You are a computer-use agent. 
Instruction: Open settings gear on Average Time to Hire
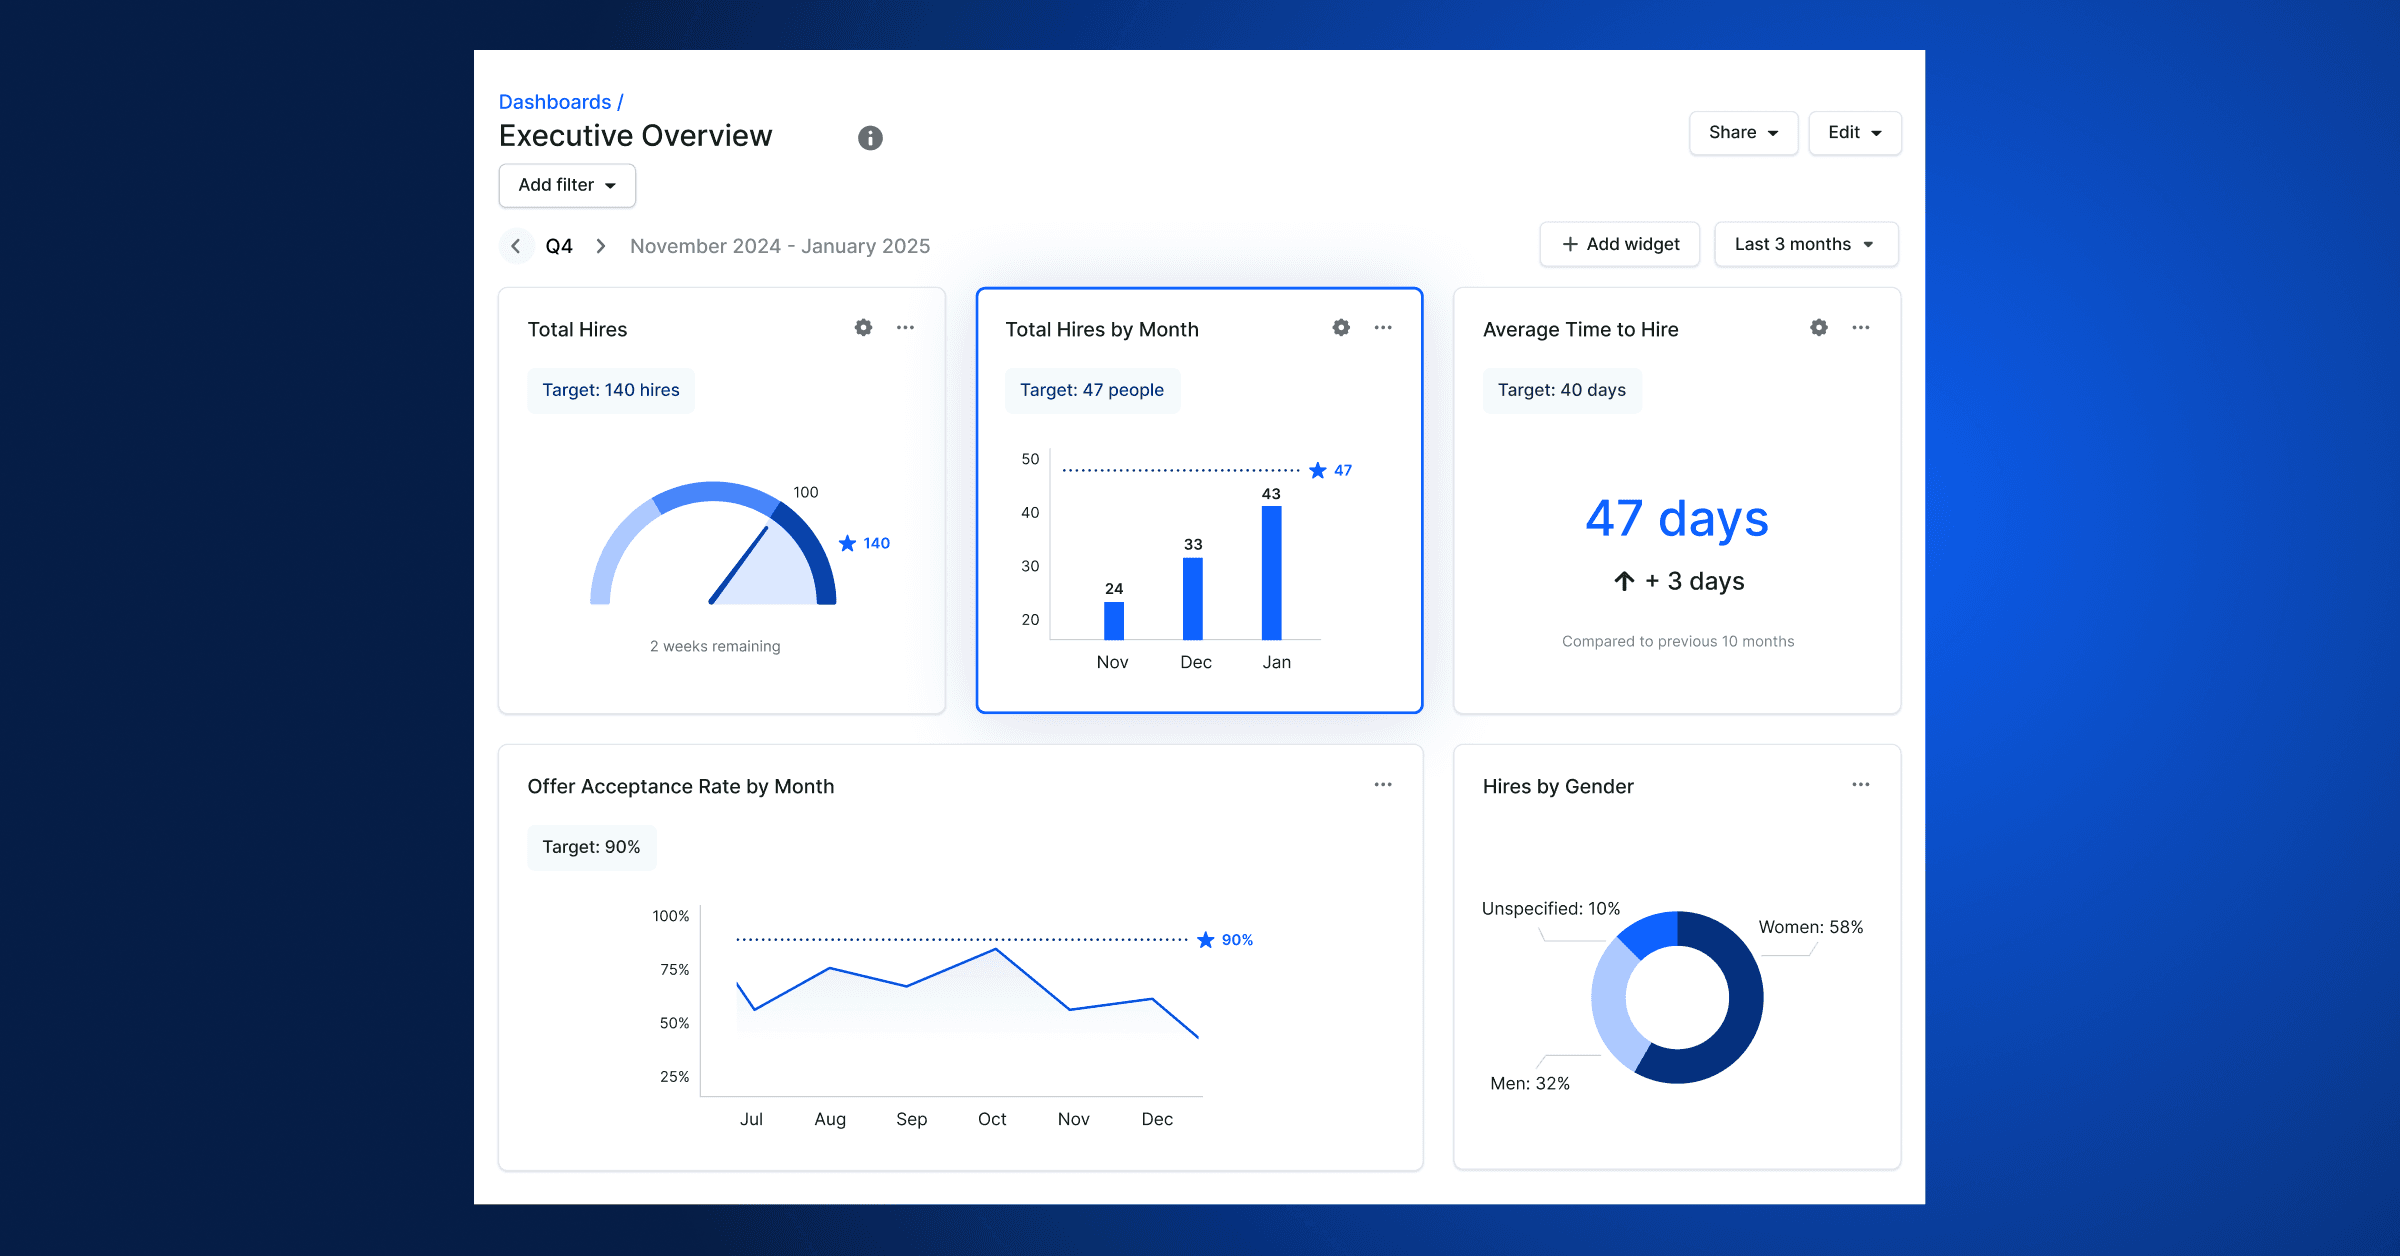tap(1818, 327)
